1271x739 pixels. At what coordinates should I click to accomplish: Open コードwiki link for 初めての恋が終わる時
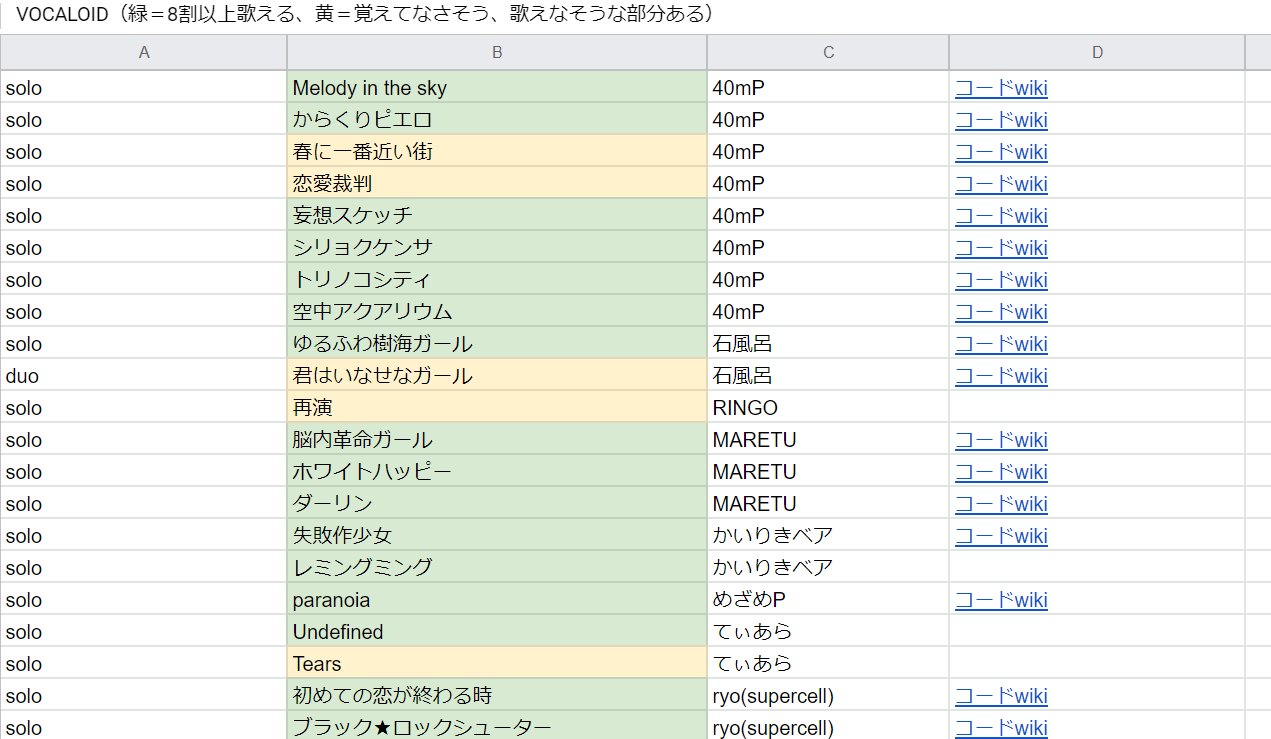1001,696
